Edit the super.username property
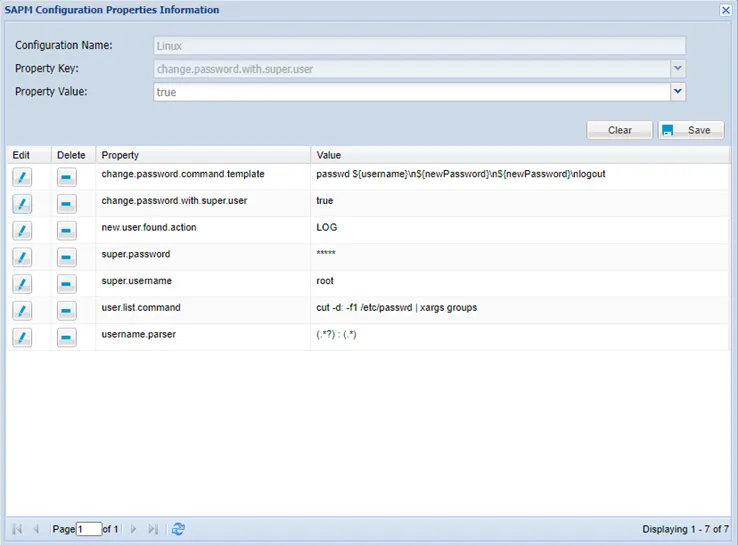This screenshot has height=545, width=738. tap(22, 284)
